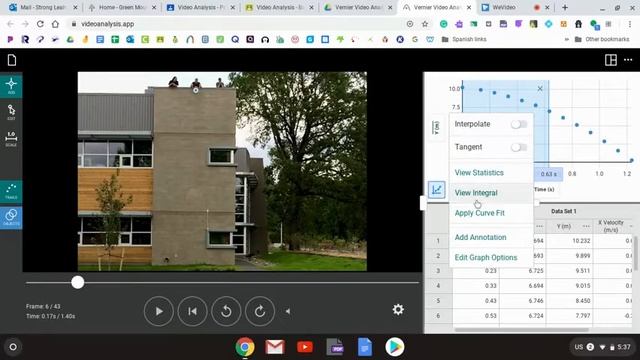Choose View Integral from graph menu
This screenshot has height=360, width=640.
click(x=476, y=193)
